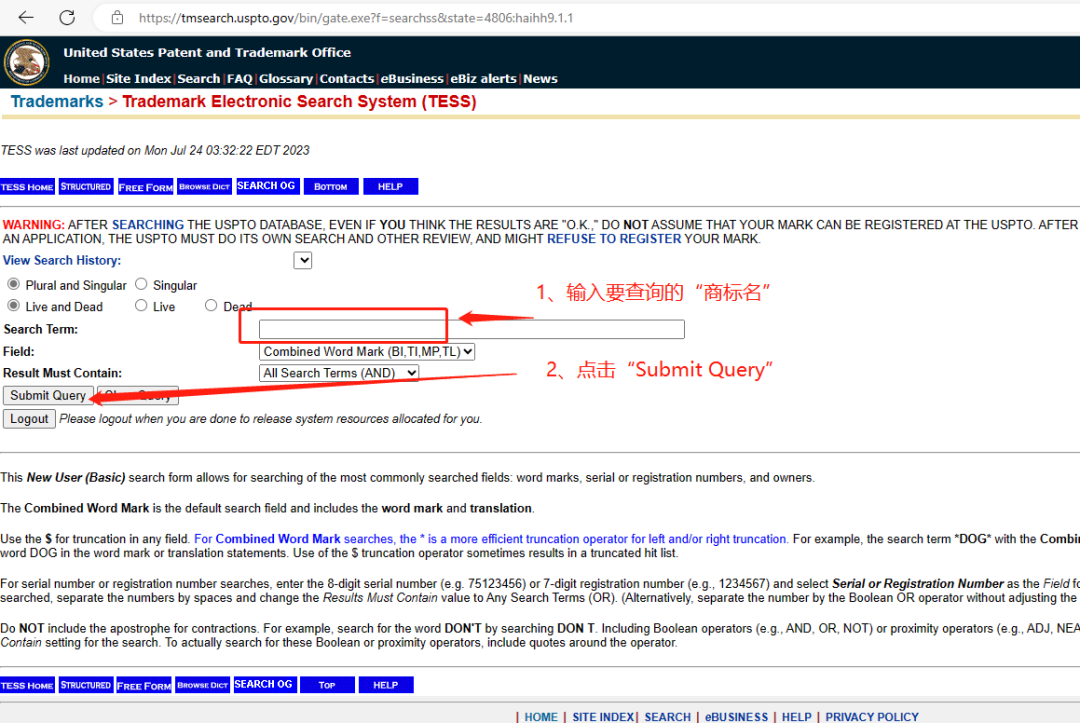The width and height of the screenshot is (1080, 723).
Task: Open the View Search History dropdown
Action: click(x=303, y=261)
